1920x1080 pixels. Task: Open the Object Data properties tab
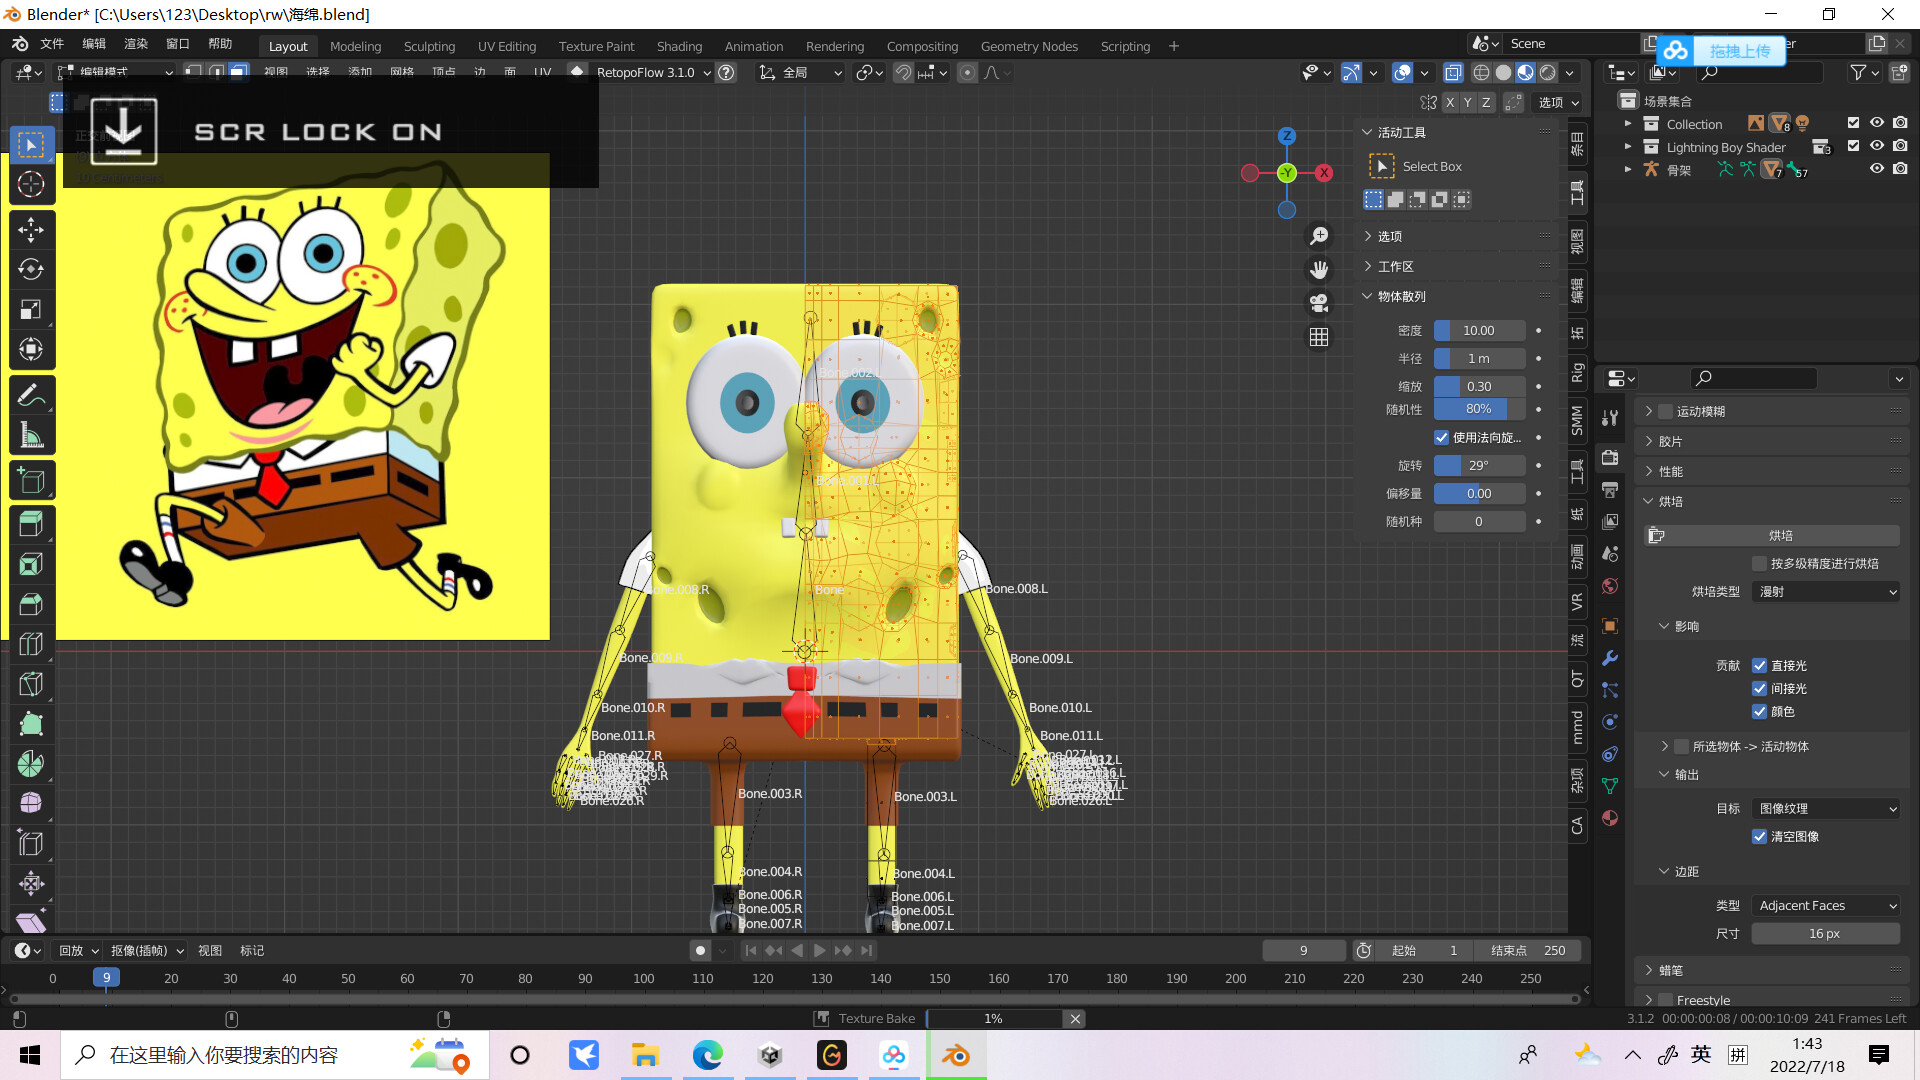(1610, 786)
